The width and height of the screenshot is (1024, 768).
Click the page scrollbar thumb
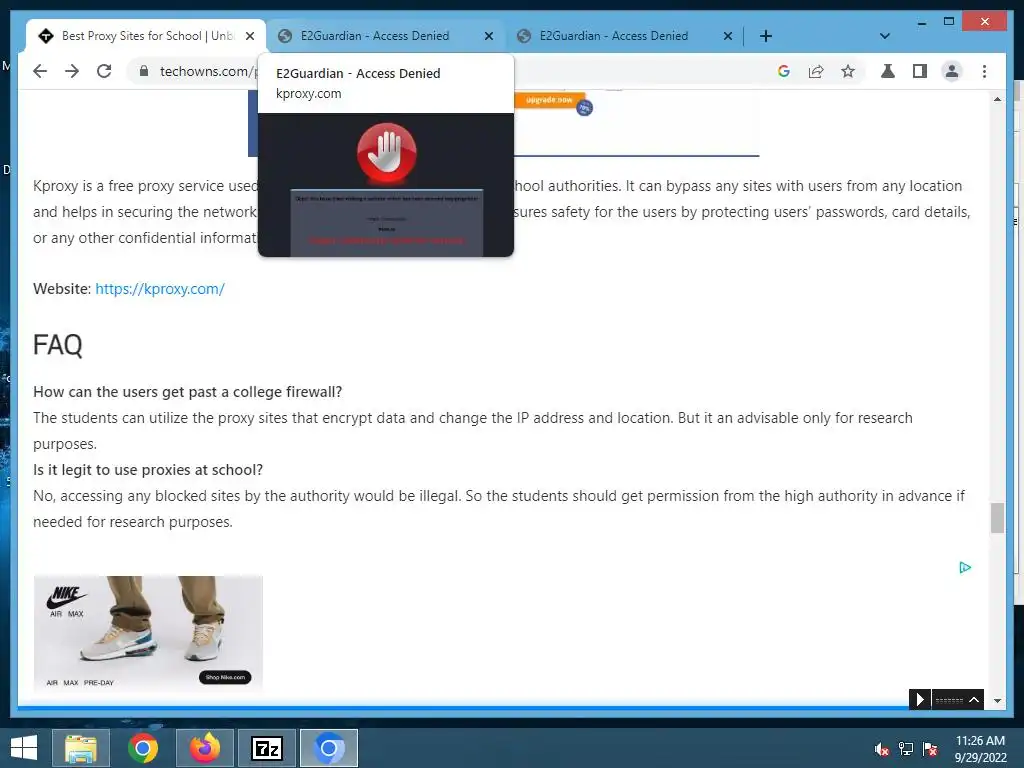[x=997, y=518]
